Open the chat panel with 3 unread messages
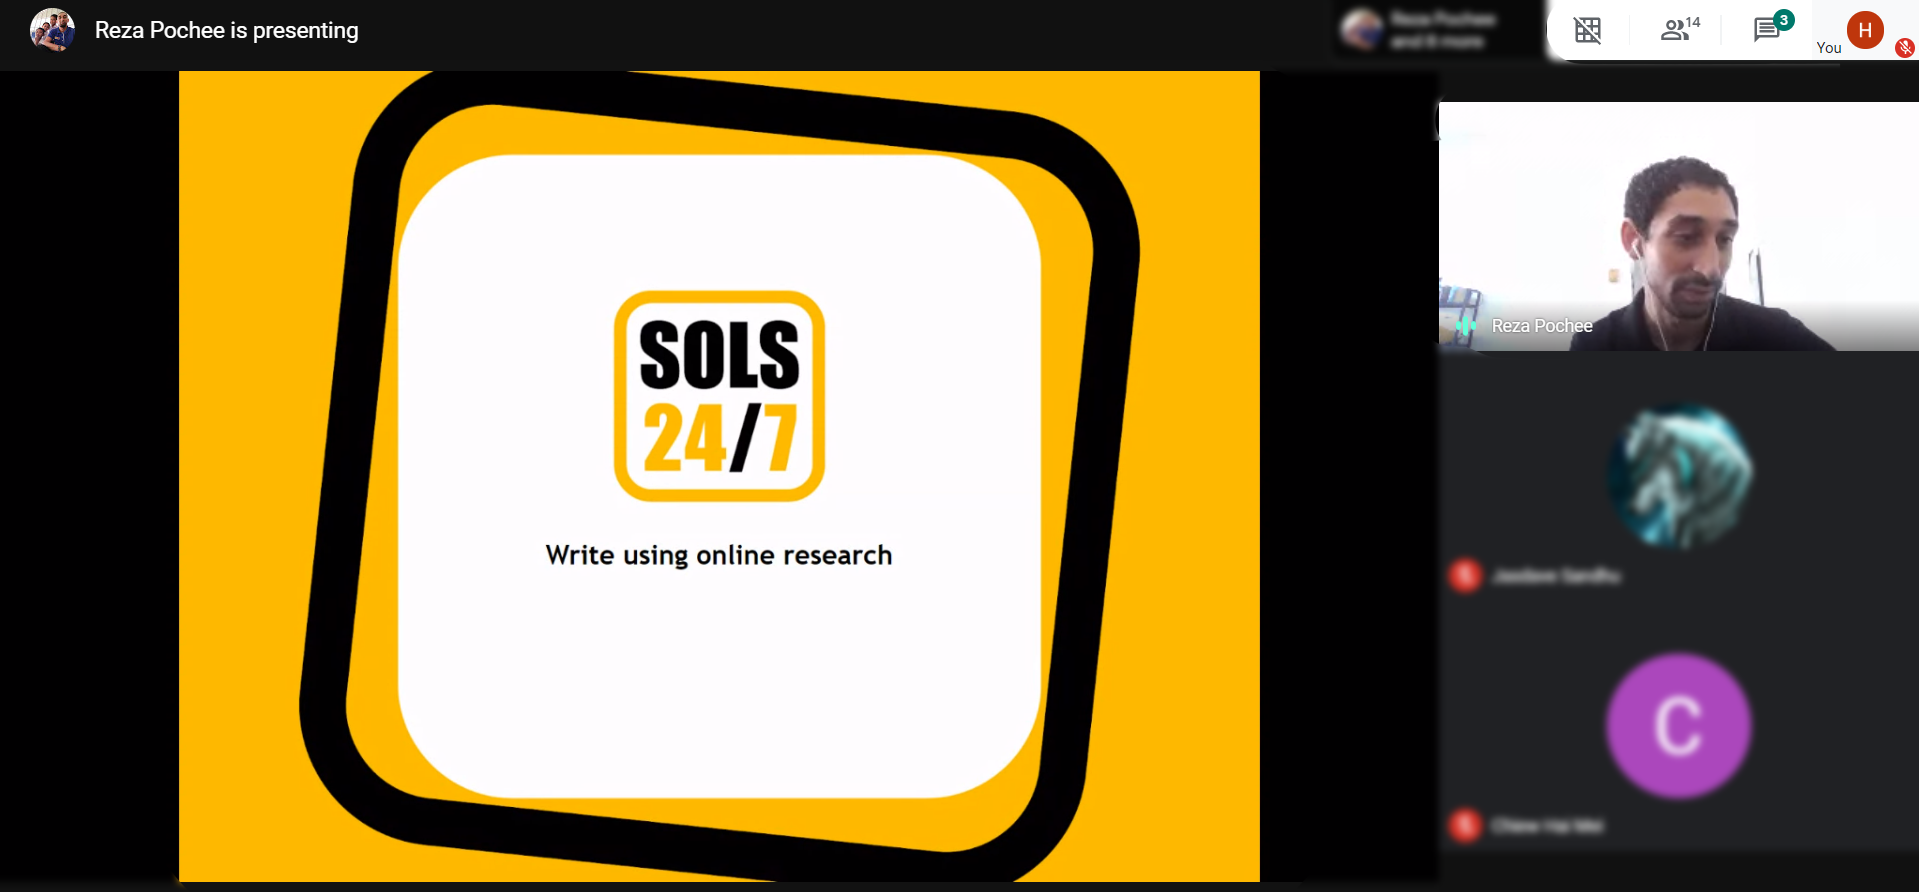Viewport: 1919px width, 892px height. pyautogui.click(x=1773, y=28)
